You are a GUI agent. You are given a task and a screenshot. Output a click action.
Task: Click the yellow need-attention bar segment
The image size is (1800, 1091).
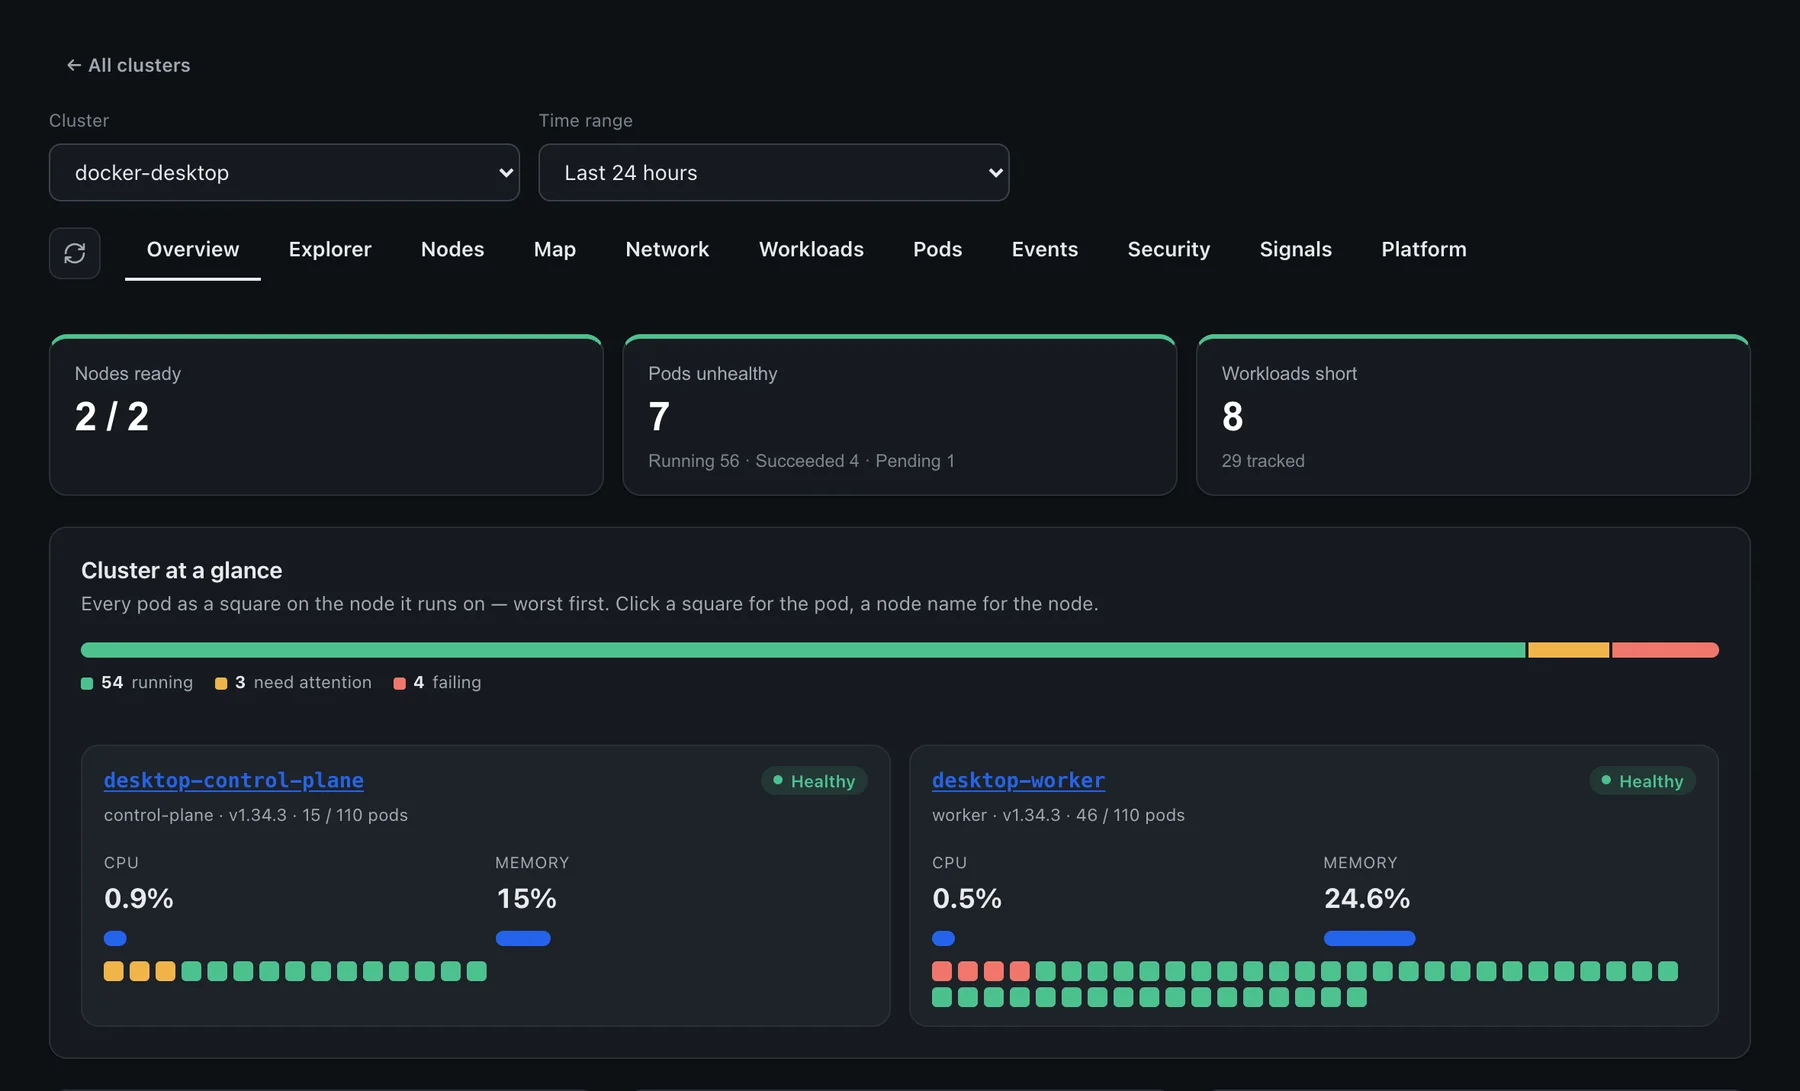point(1569,650)
